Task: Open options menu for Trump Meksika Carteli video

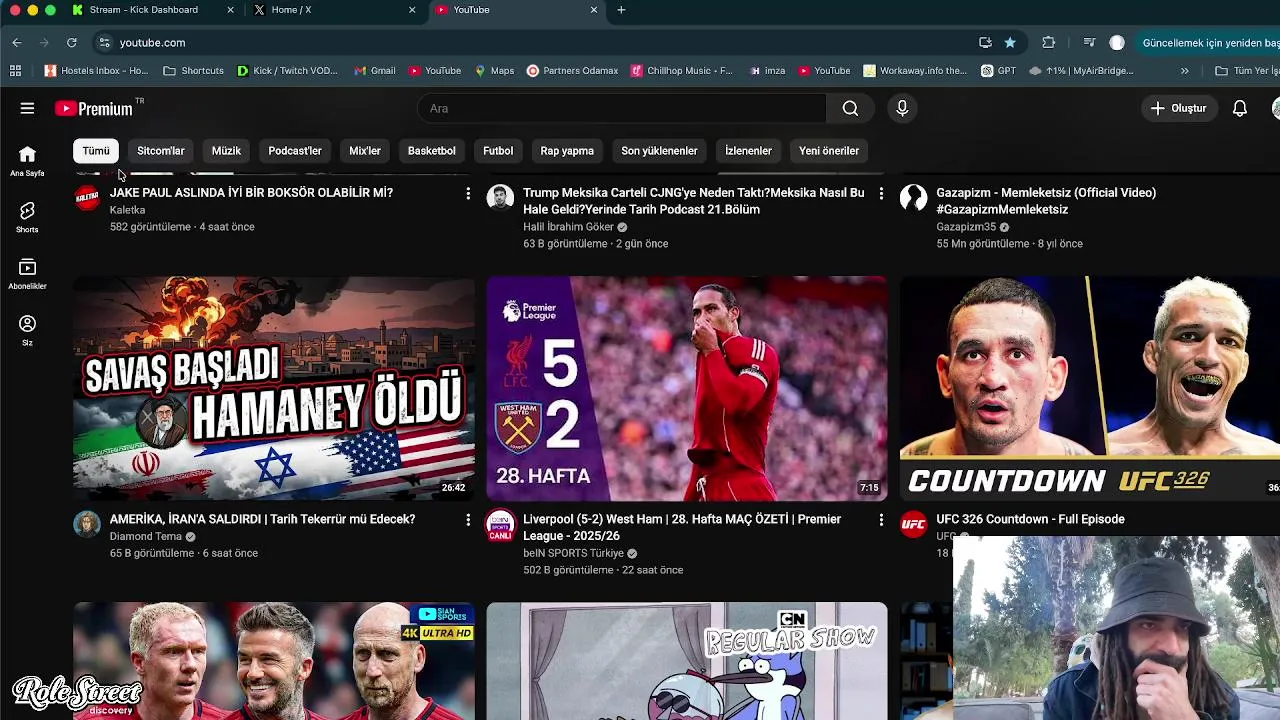Action: coord(881,193)
